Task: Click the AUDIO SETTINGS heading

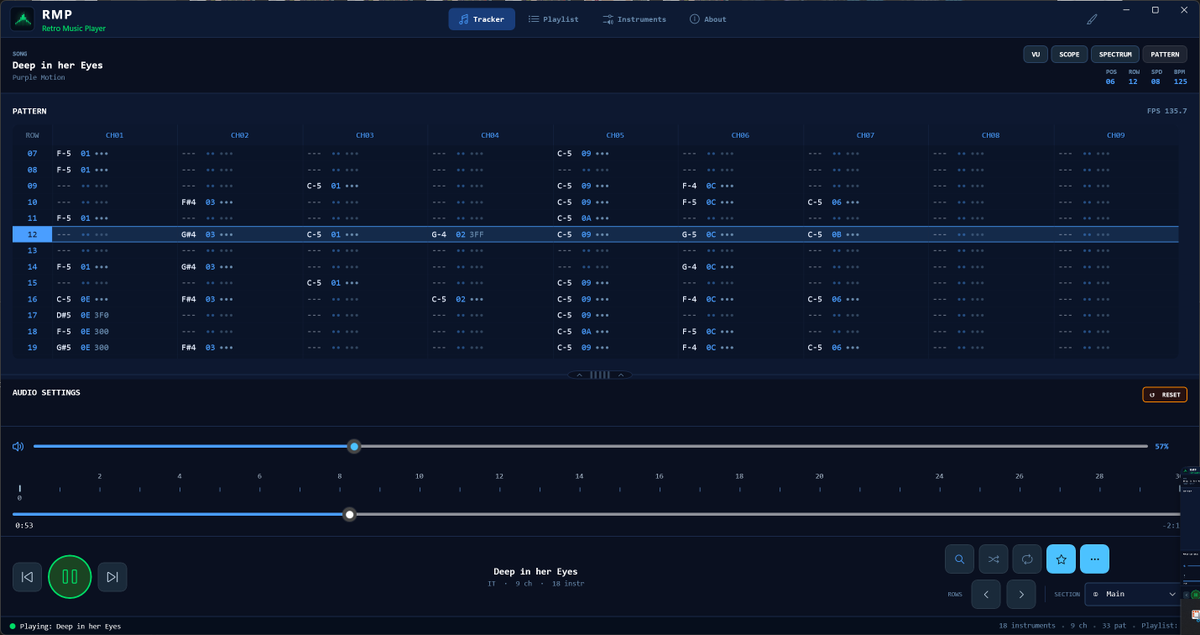Action: (46, 392)
